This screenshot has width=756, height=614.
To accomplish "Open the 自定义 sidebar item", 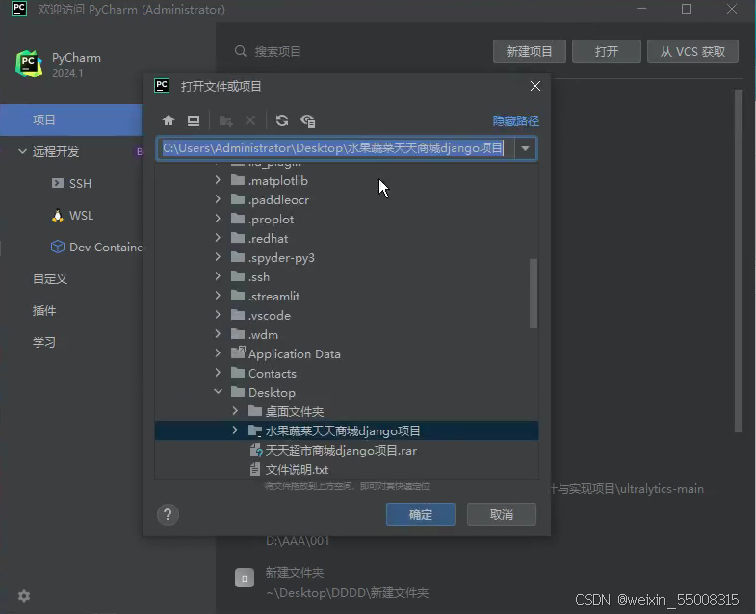I will pyautogui.click(x=50, y=279).
